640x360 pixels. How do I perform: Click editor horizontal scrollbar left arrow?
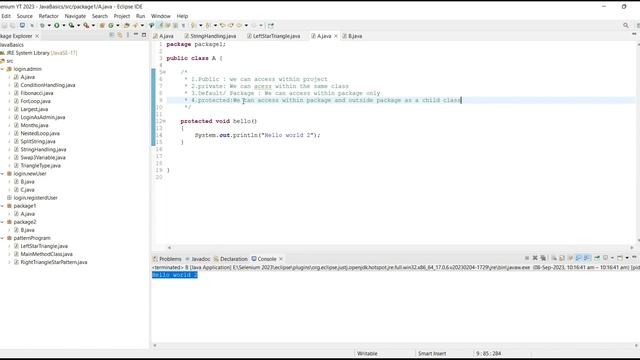[x=169, y=247]
